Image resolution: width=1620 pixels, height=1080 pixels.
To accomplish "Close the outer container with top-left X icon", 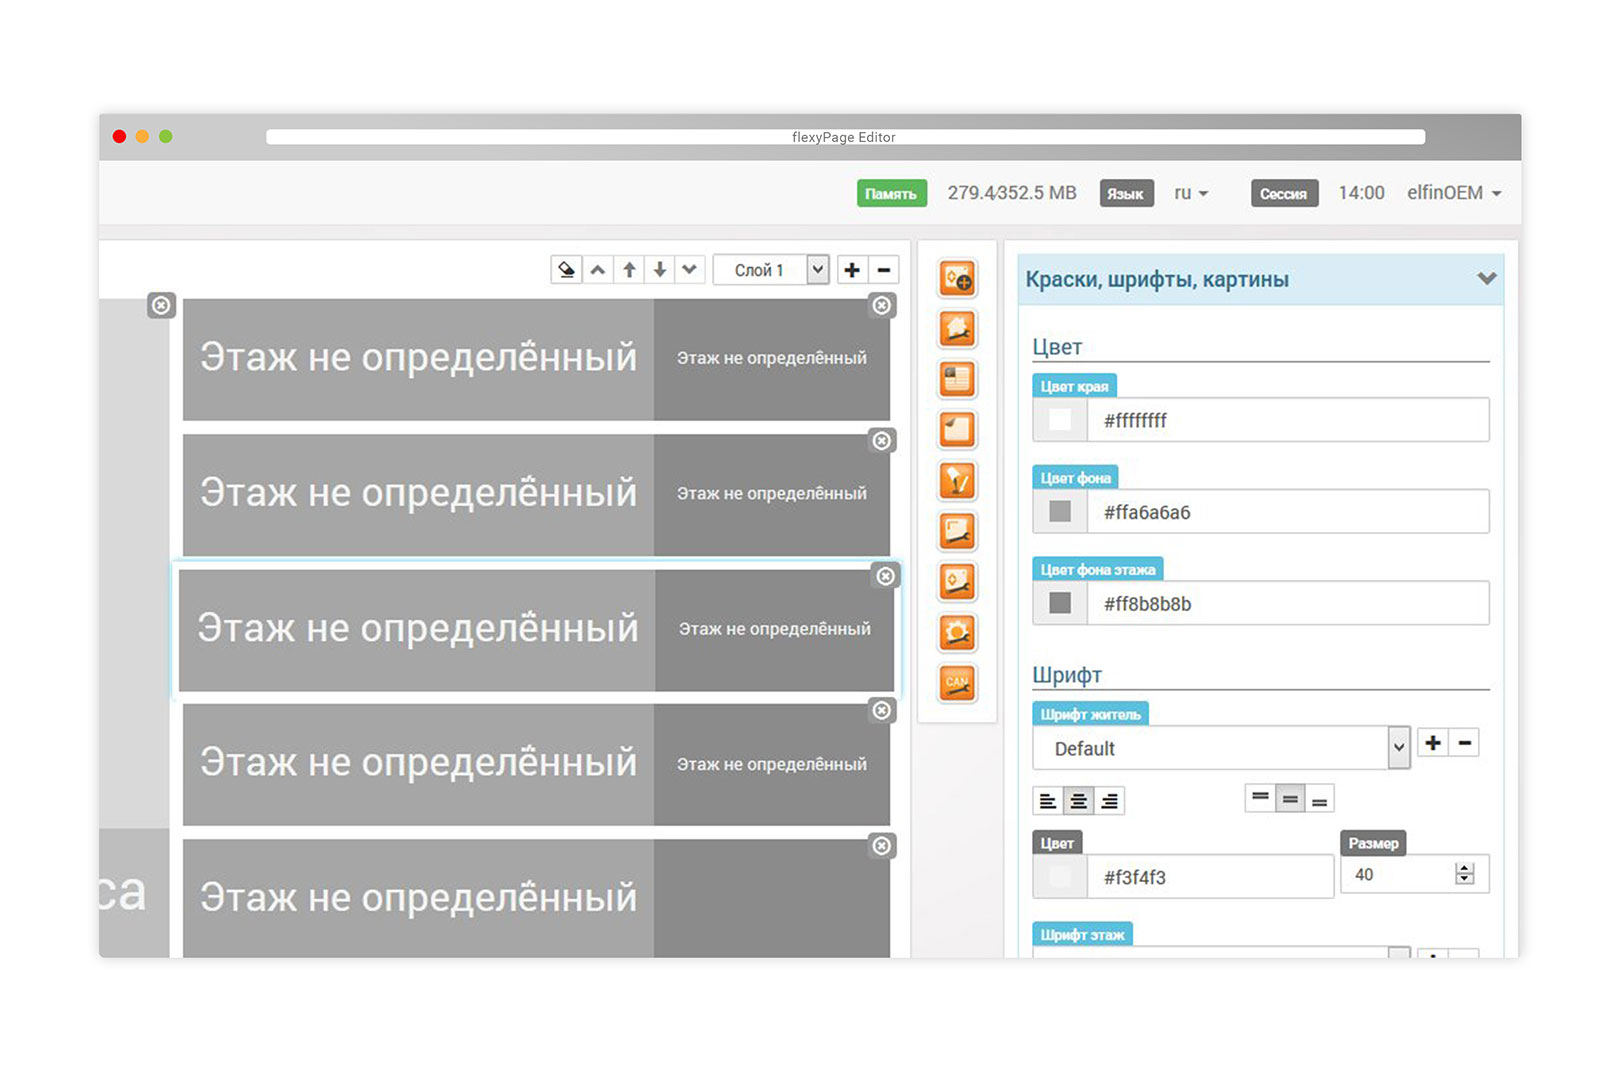I will [x=161, y=305].
